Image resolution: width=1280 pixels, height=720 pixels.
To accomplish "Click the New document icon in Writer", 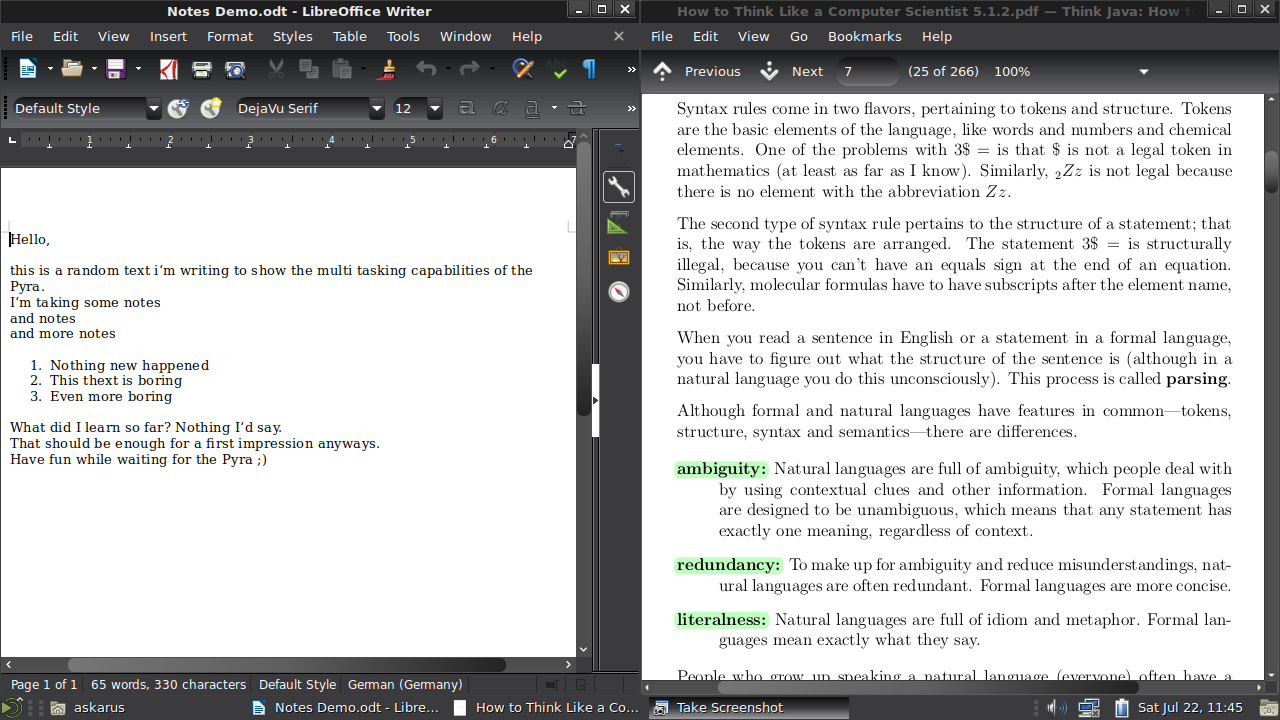I will point(28,69).
